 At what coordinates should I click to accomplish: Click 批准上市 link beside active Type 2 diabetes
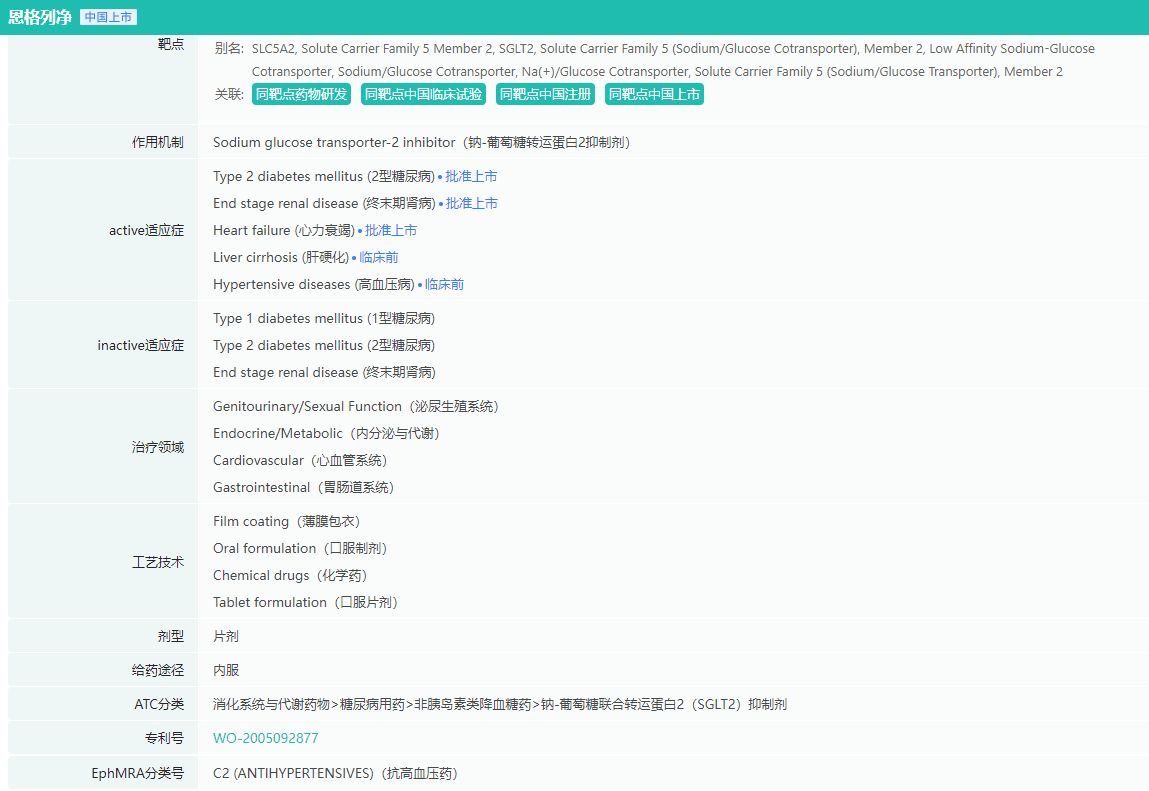[x=471, y=177]
